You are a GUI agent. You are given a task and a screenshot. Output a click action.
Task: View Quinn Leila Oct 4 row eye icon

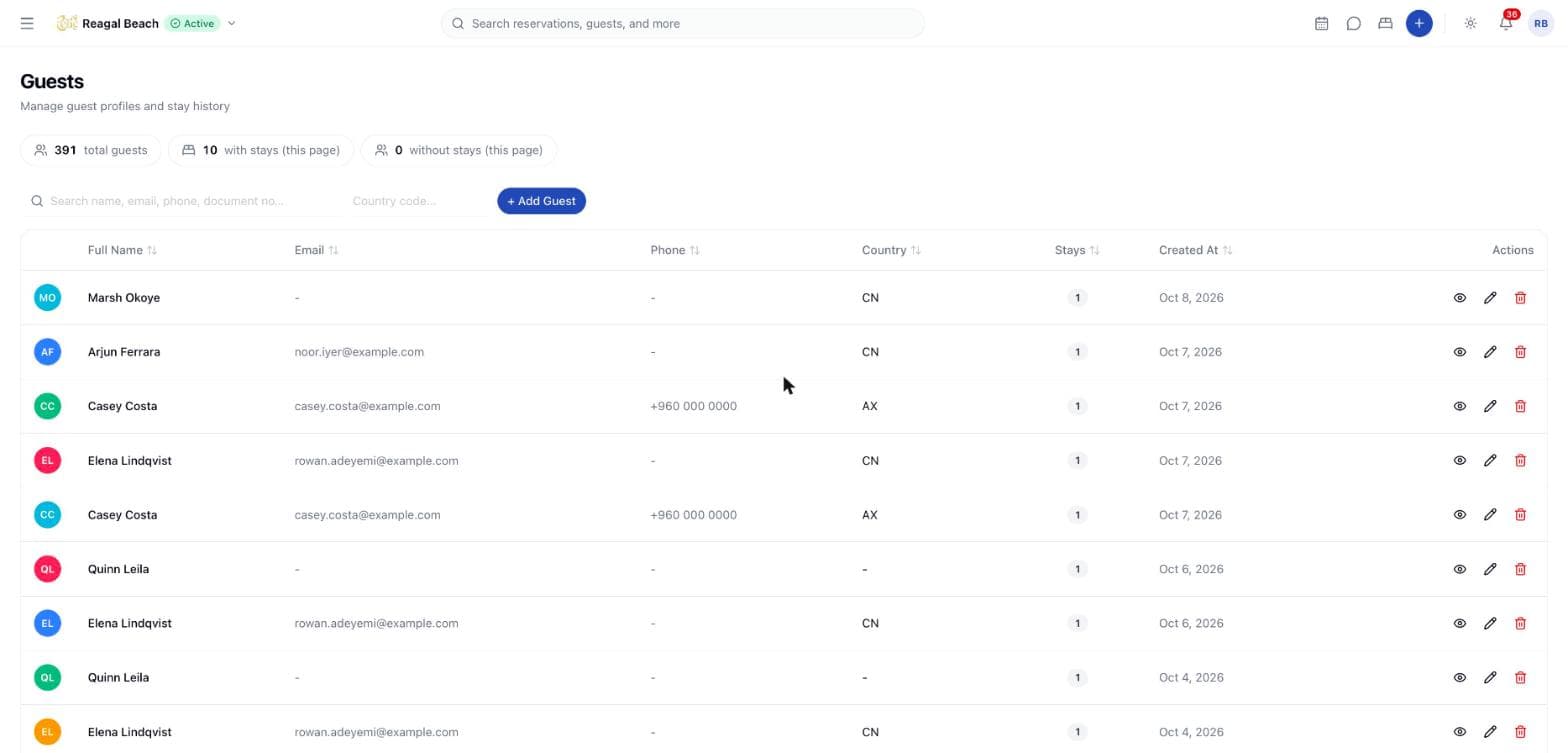coord(1459,677)
